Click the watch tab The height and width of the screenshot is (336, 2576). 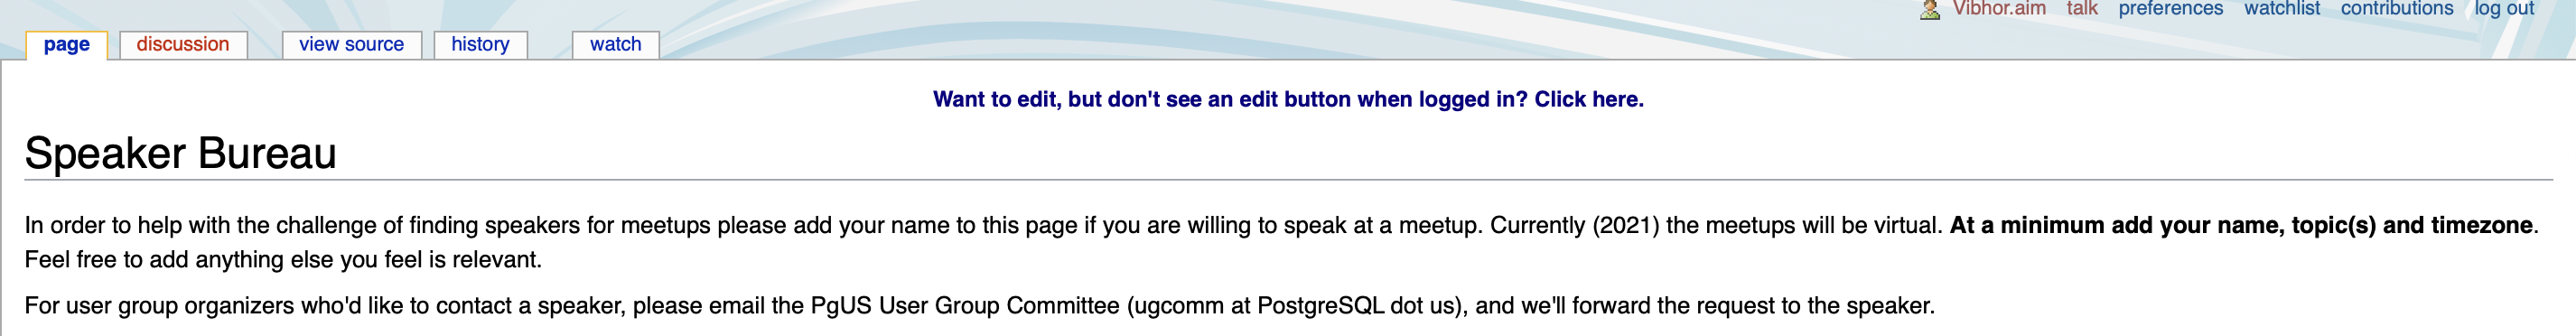pos(616,45)
